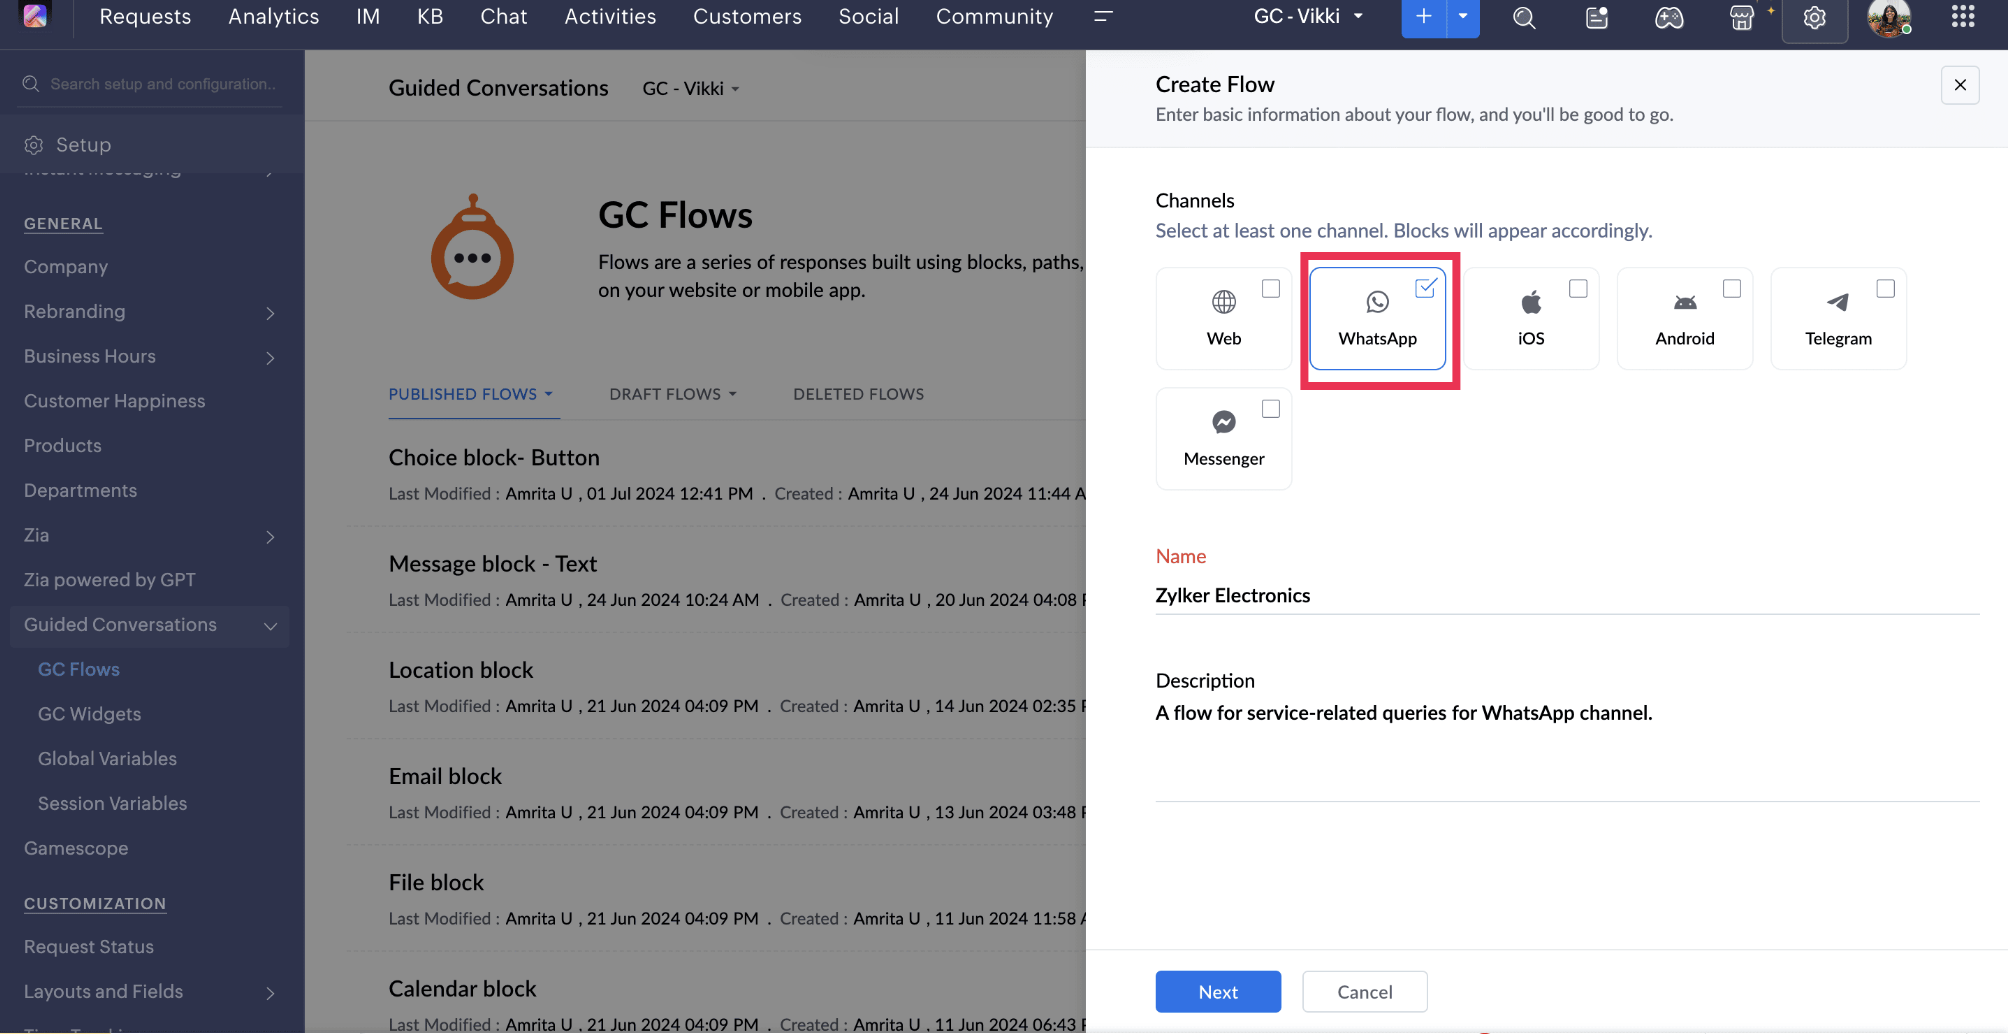Screen dimensions: 2008x1034
Task: Open the apps grid launcher icon
Action: pos(1962,17)
